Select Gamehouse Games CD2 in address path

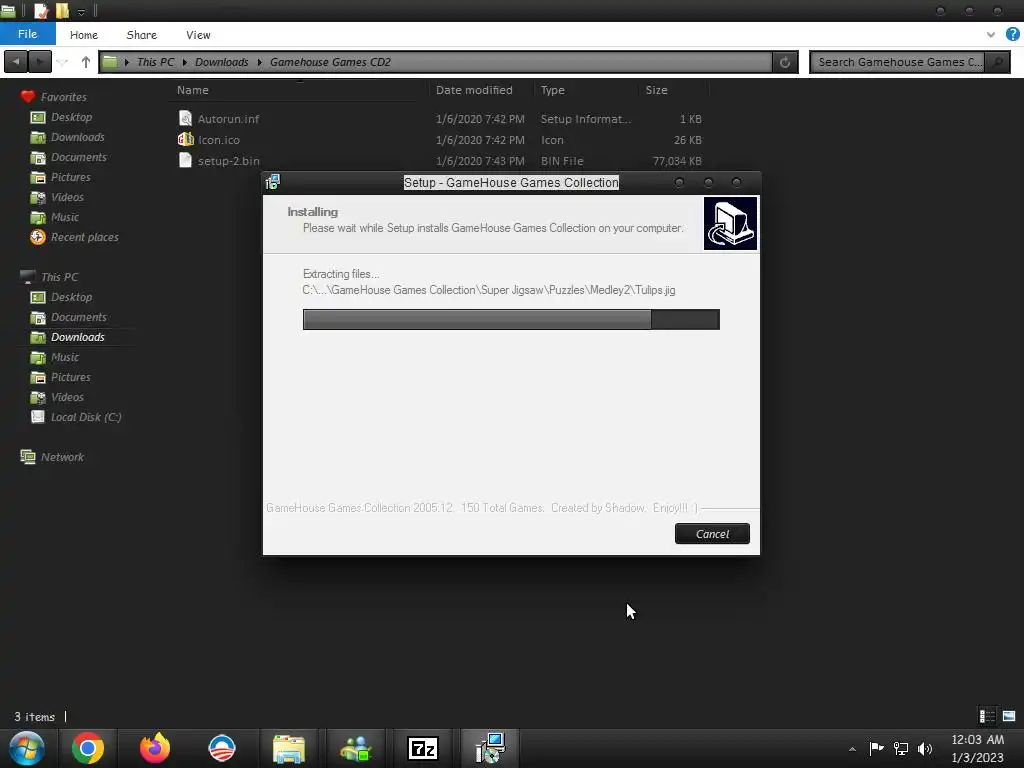click(330, 62)
